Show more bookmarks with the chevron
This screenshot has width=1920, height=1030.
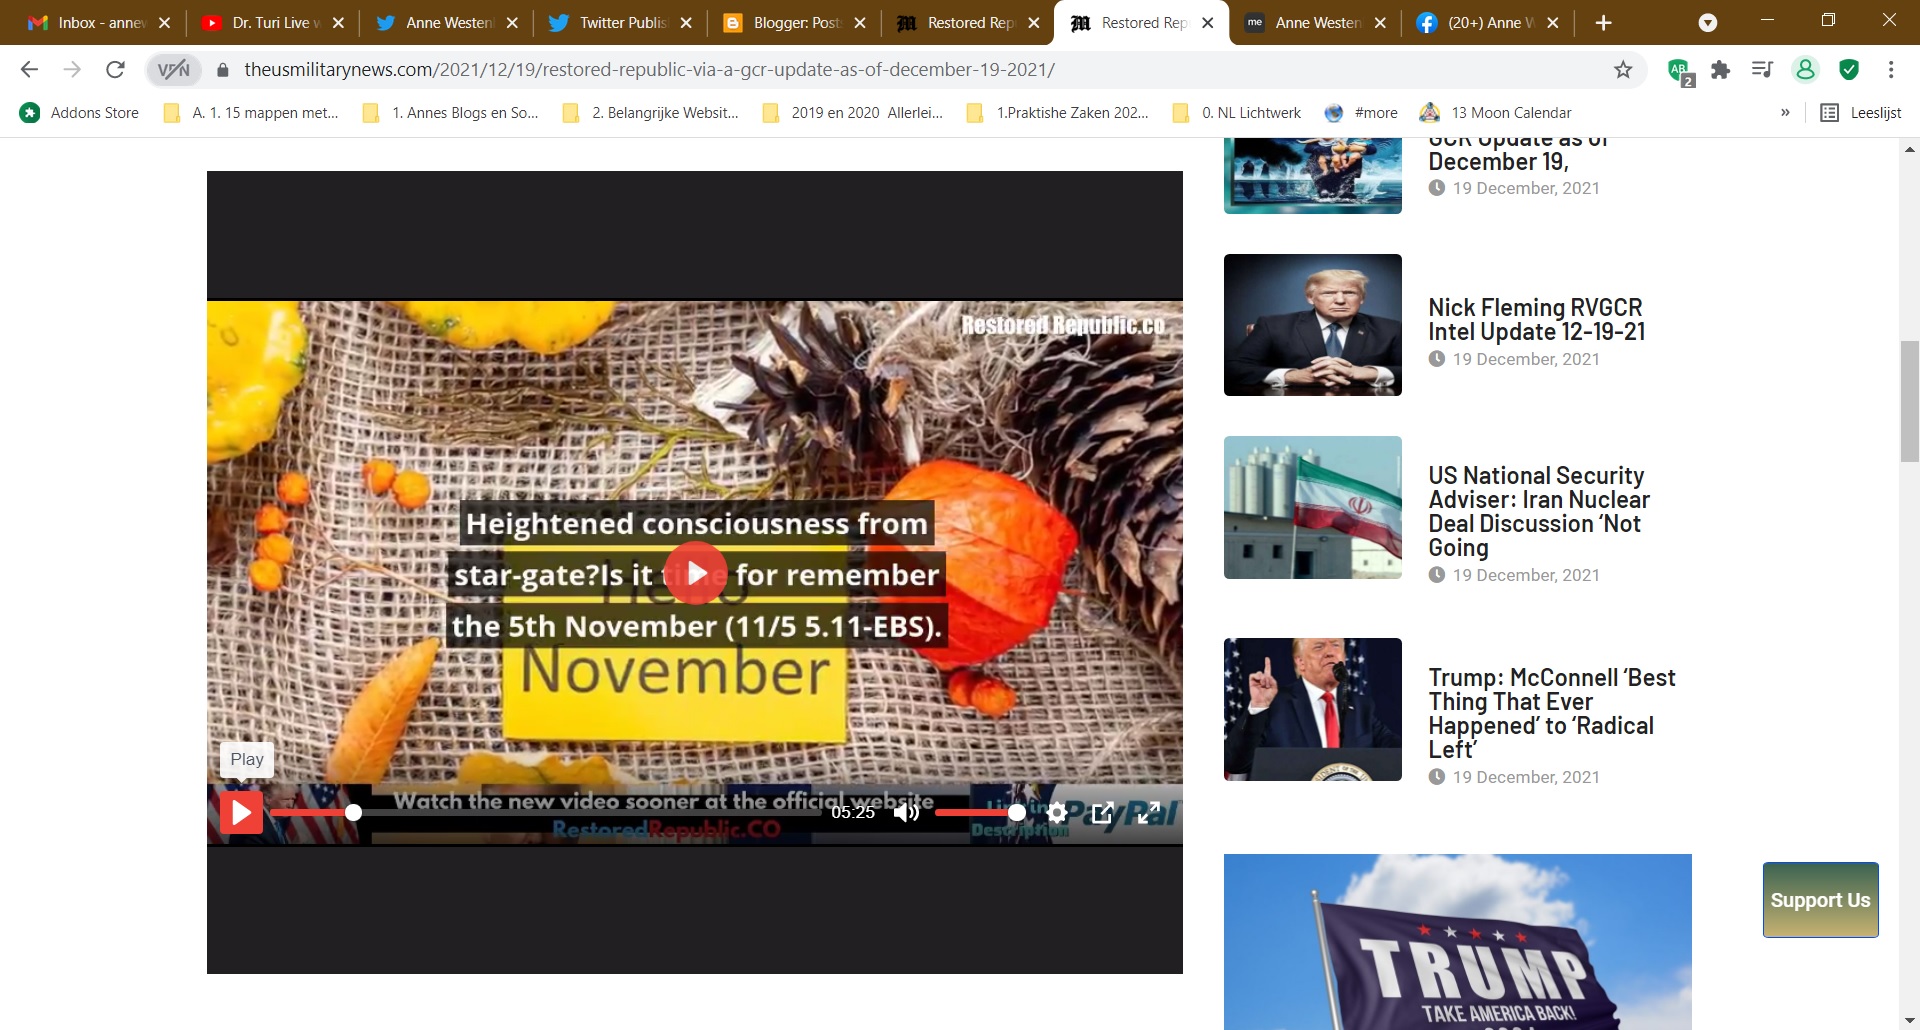coord(1785,113)
